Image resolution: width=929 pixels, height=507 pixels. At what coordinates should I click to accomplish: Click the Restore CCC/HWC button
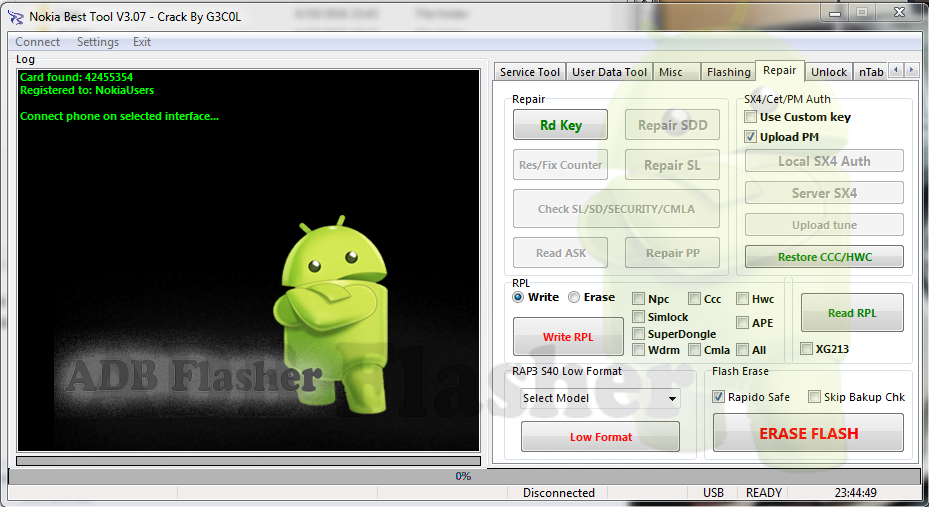click(x=824, y=257)
